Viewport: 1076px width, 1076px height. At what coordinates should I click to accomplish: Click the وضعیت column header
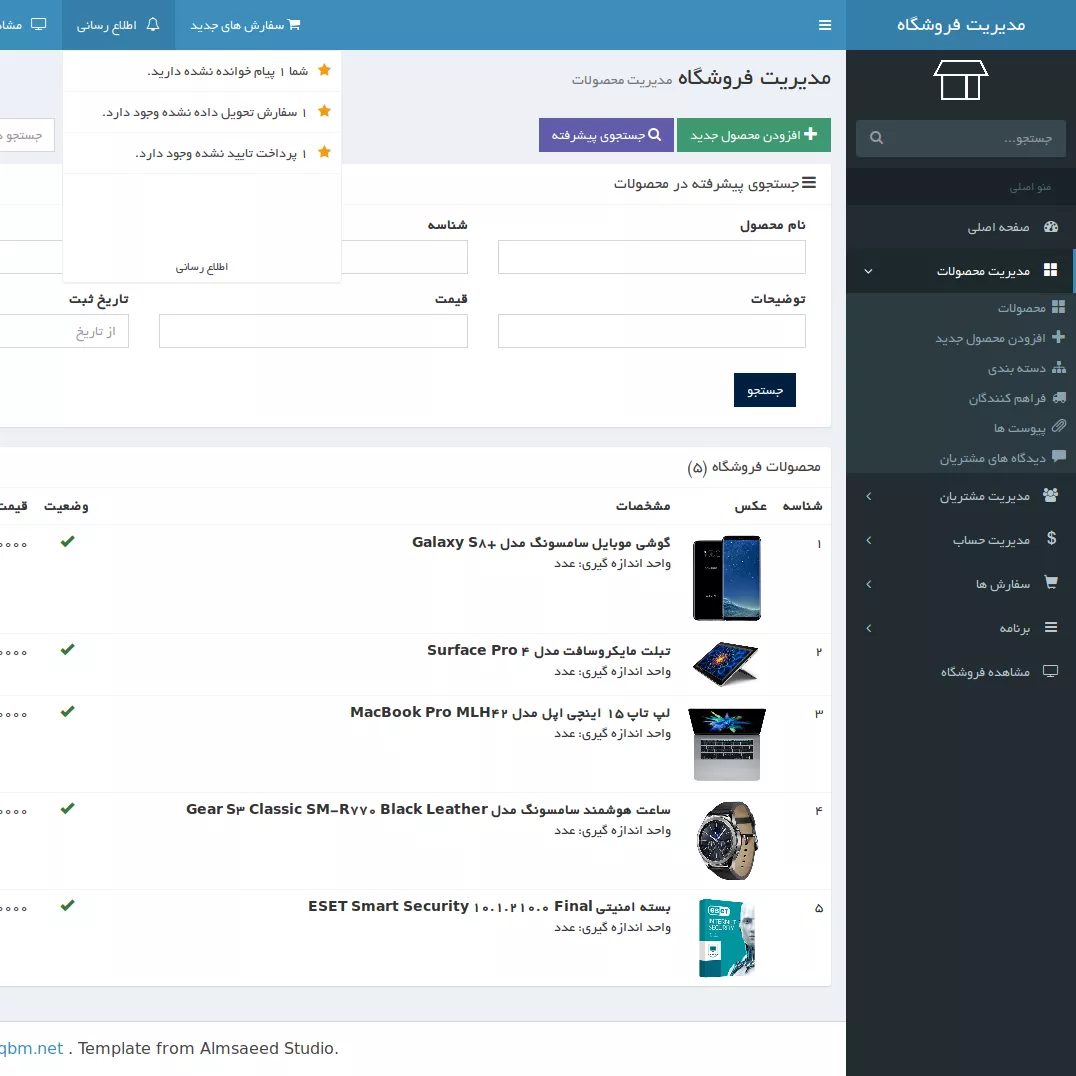click(x=66, y=506)
